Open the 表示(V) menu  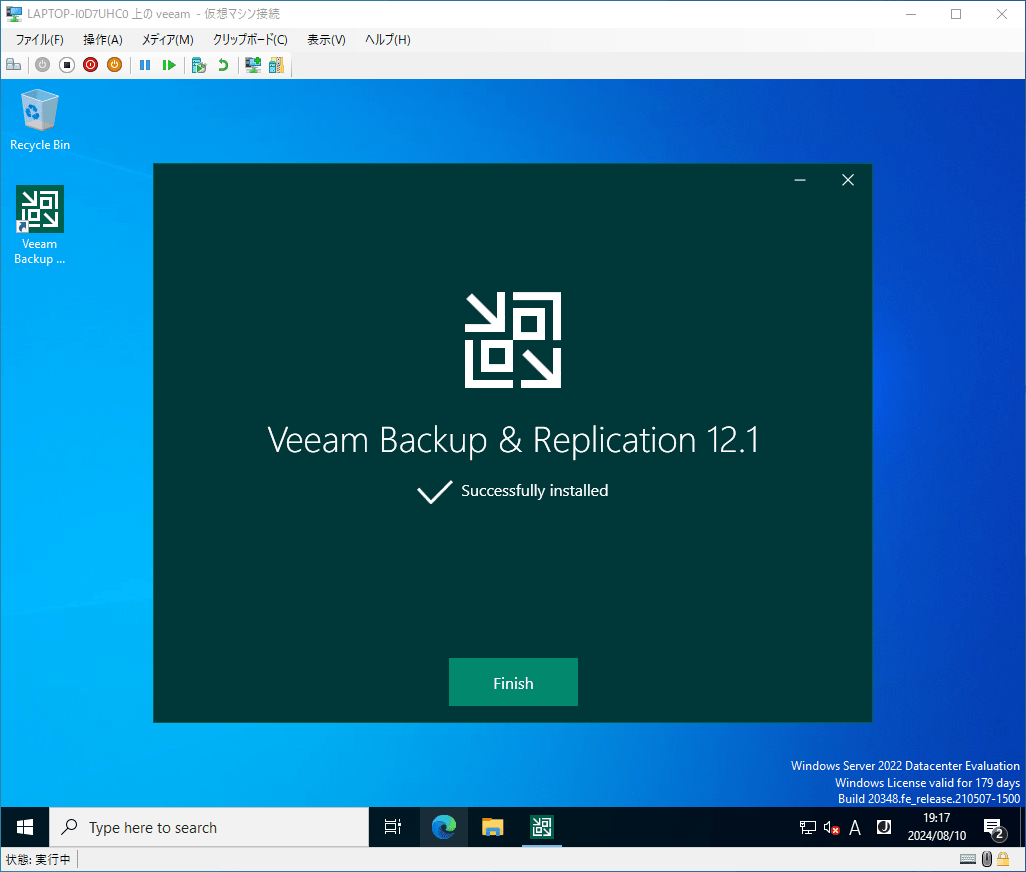(x=327, y=39)
